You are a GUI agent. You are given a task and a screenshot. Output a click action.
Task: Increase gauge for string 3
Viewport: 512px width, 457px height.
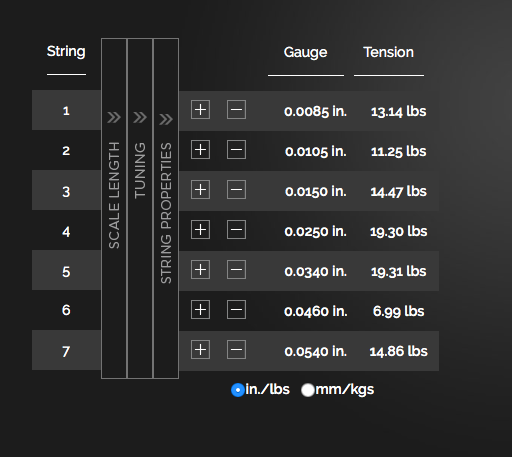click(200, 189)
